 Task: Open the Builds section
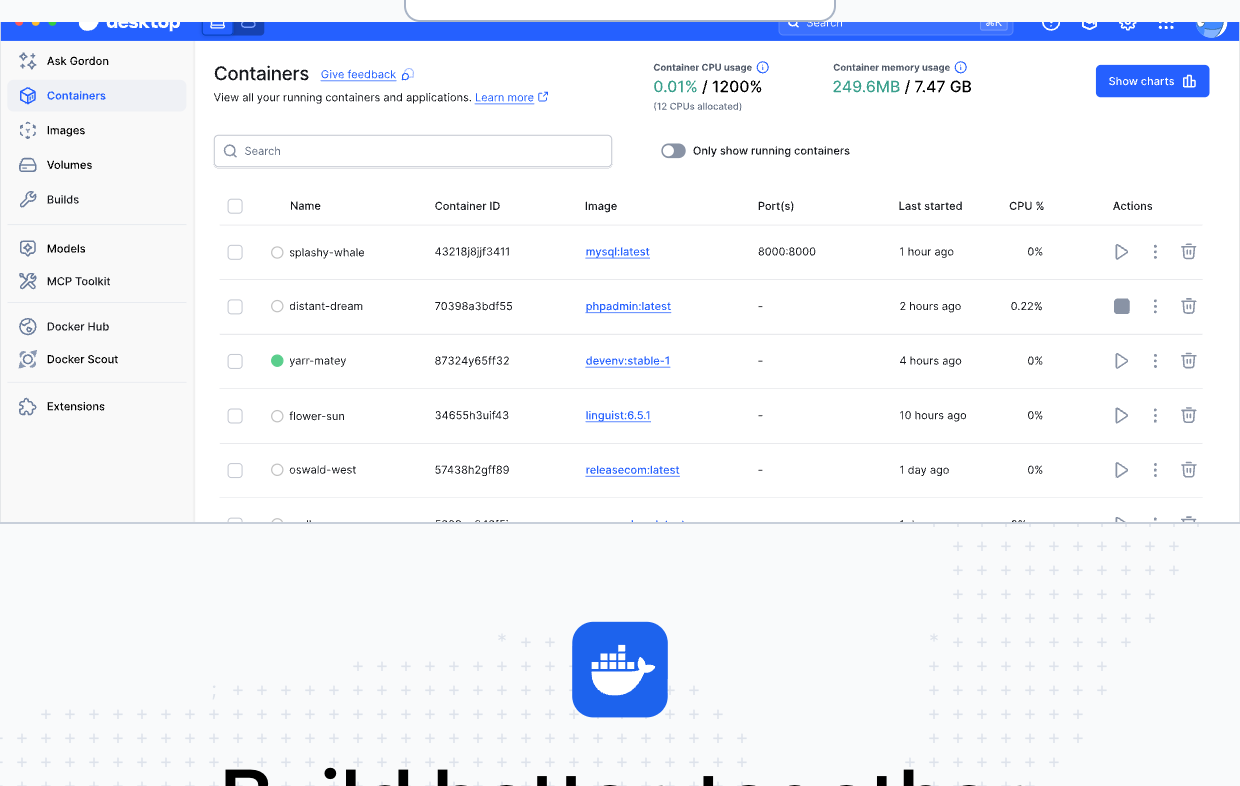click(96, 199)
